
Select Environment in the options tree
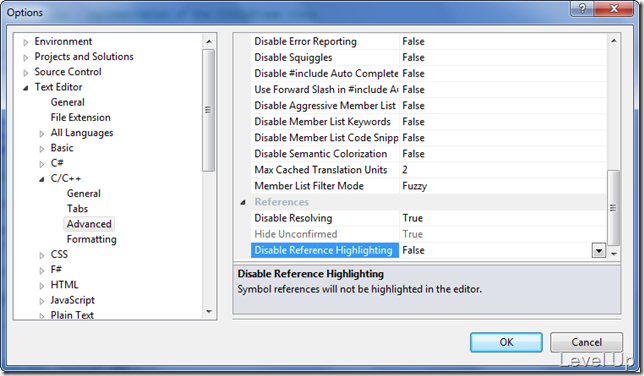point(63,42)
